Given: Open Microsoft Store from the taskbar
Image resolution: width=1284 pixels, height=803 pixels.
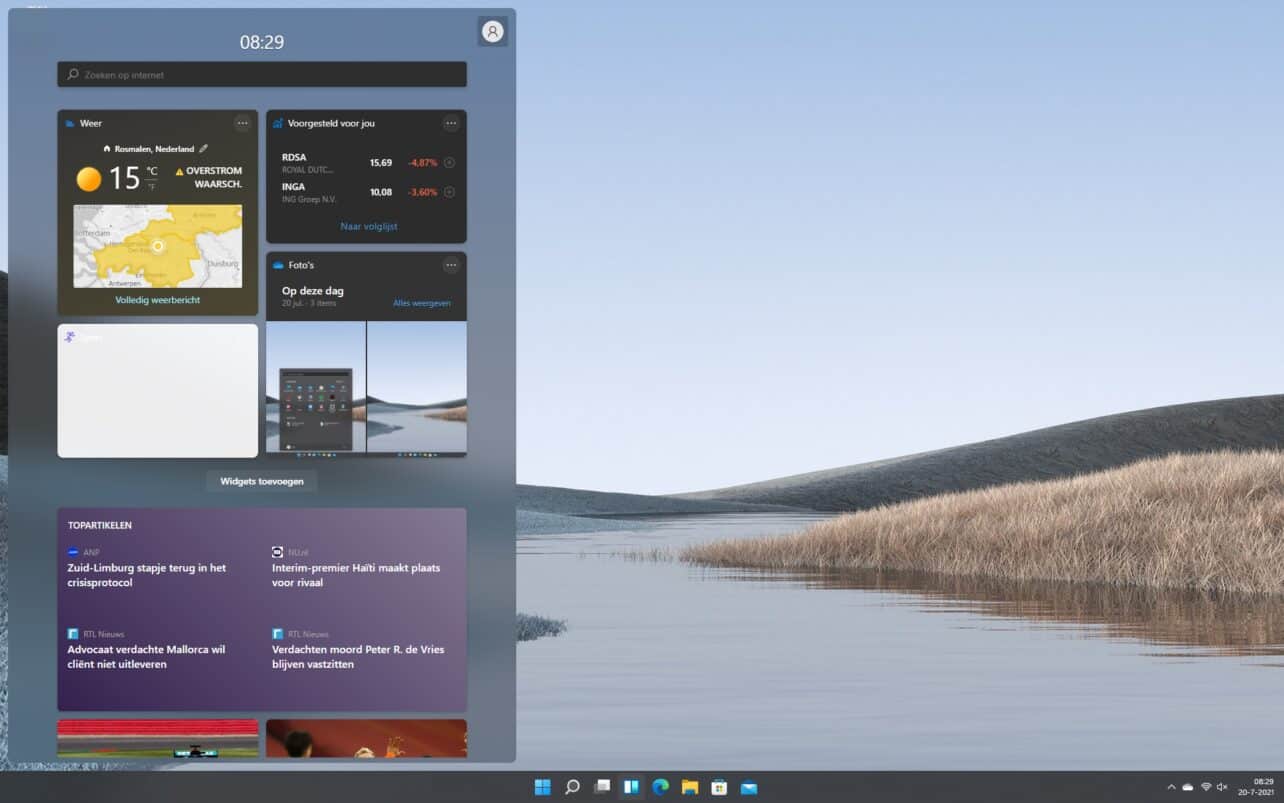Looking at the screenshot, I should (718, 787).
